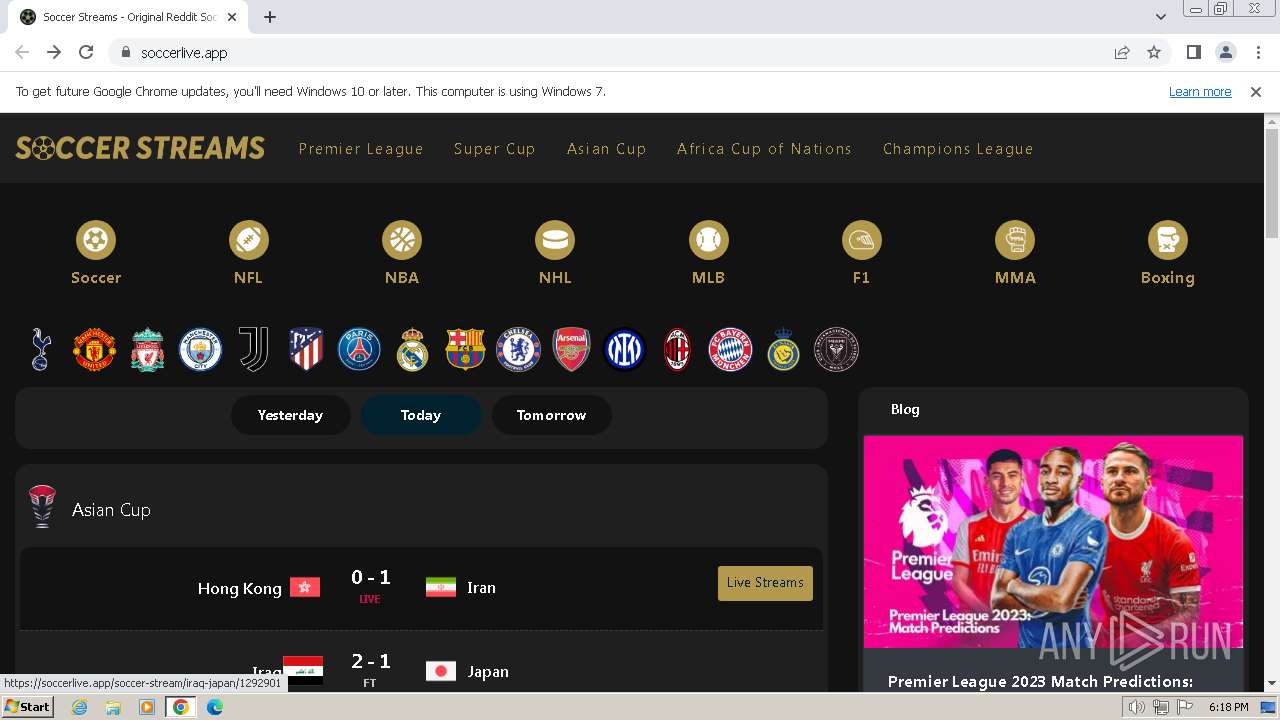This screenshot has height=720, width=1280.
Task: Click the Iran team name
Action: pos(481,588)
